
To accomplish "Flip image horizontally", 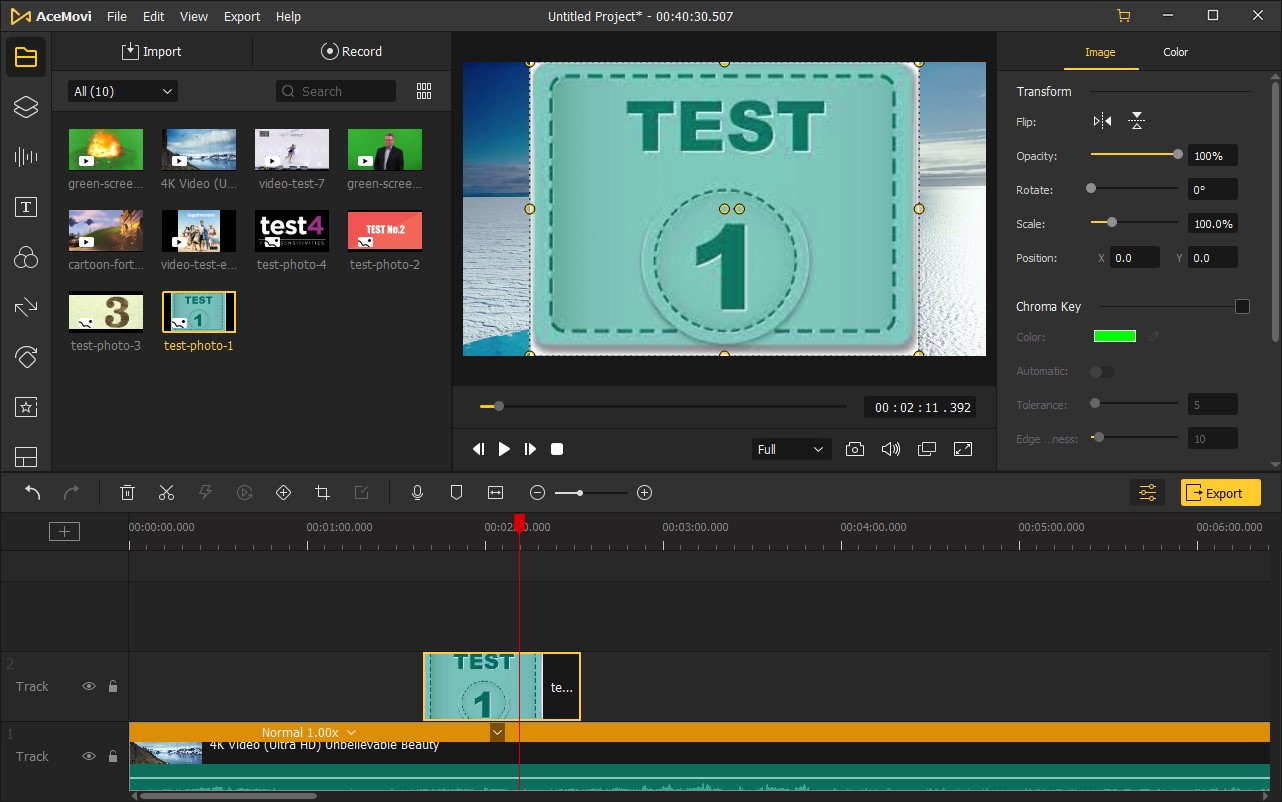I will click(x=1102, y=122).
